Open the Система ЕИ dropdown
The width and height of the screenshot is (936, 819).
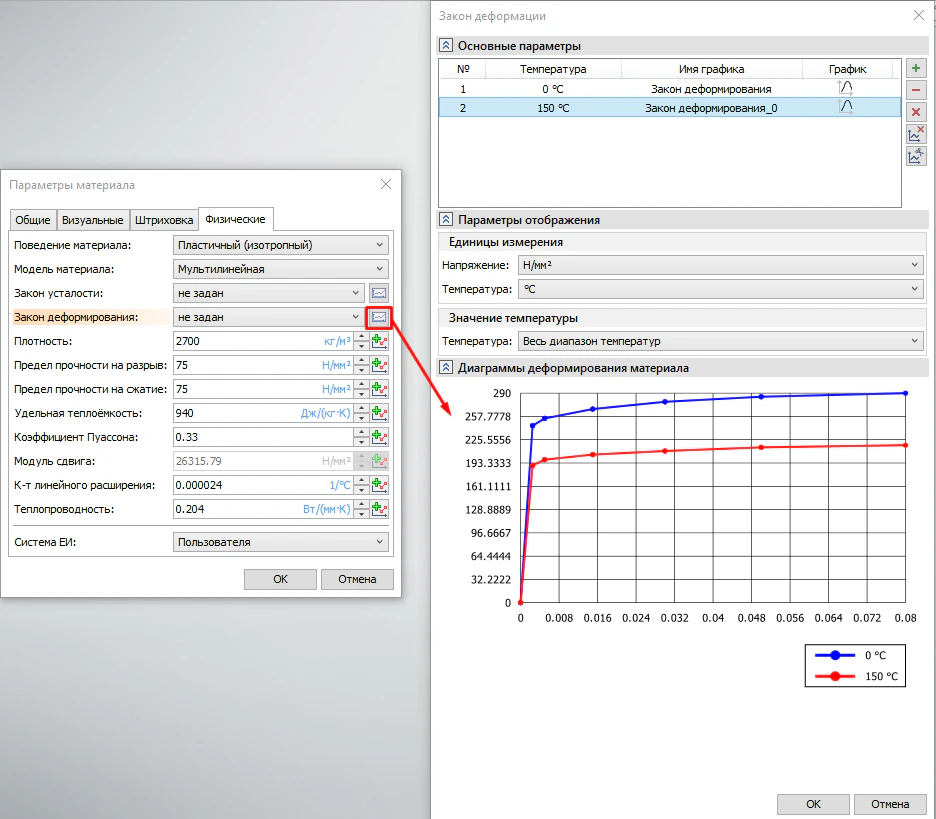tap(280, 542)
